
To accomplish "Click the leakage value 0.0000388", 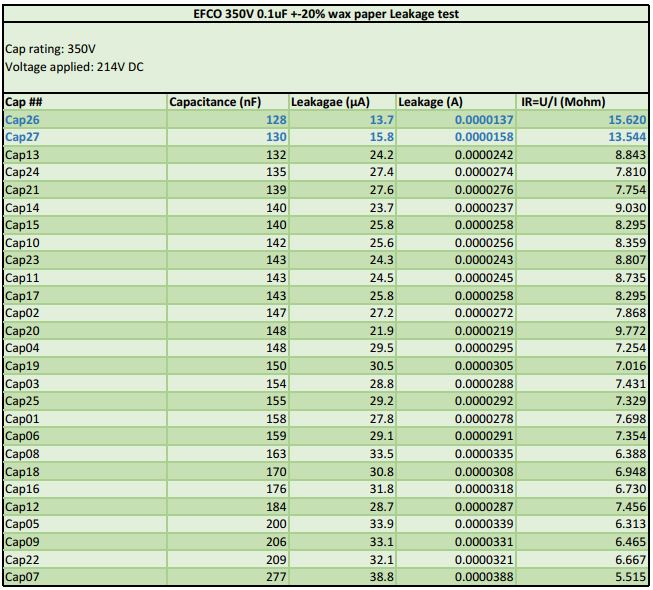I will tap(484, 577).
